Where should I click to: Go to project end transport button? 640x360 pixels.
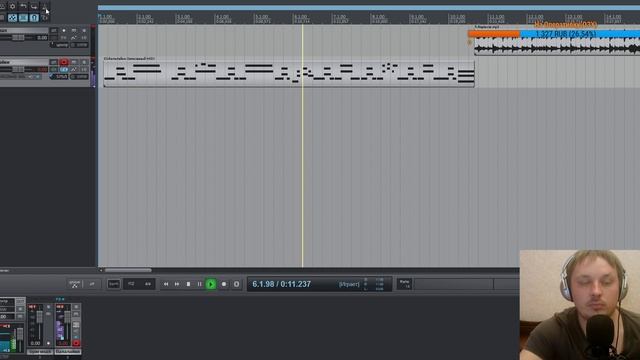(x=177, y=284)
